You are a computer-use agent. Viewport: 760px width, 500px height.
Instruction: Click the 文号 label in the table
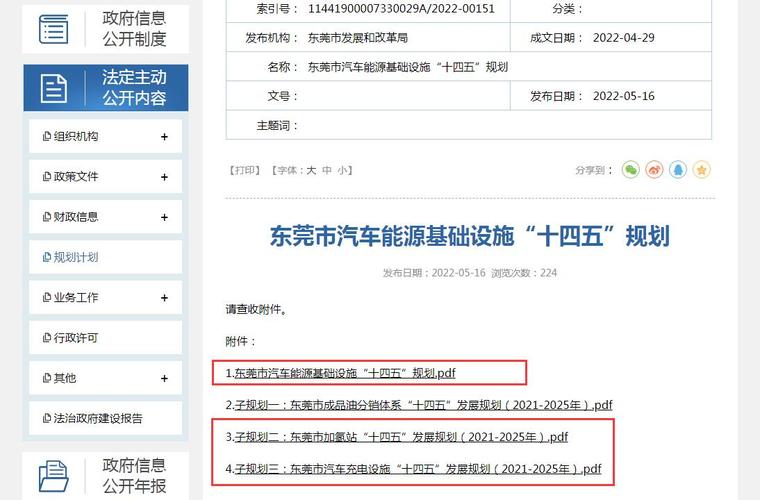pos(282,96)
